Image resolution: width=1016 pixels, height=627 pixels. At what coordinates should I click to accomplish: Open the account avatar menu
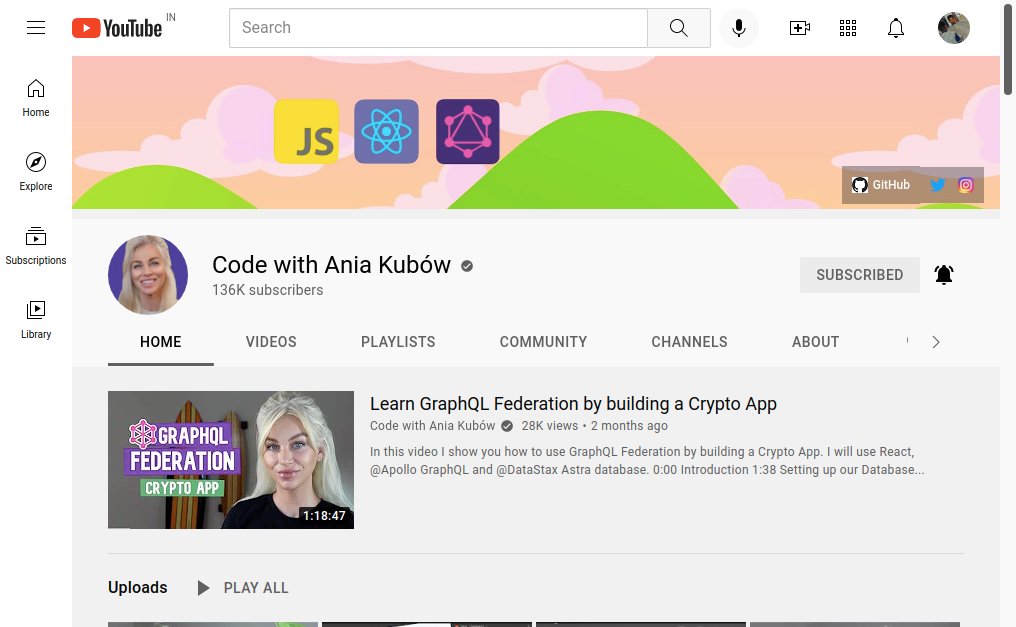click(954, 28)
